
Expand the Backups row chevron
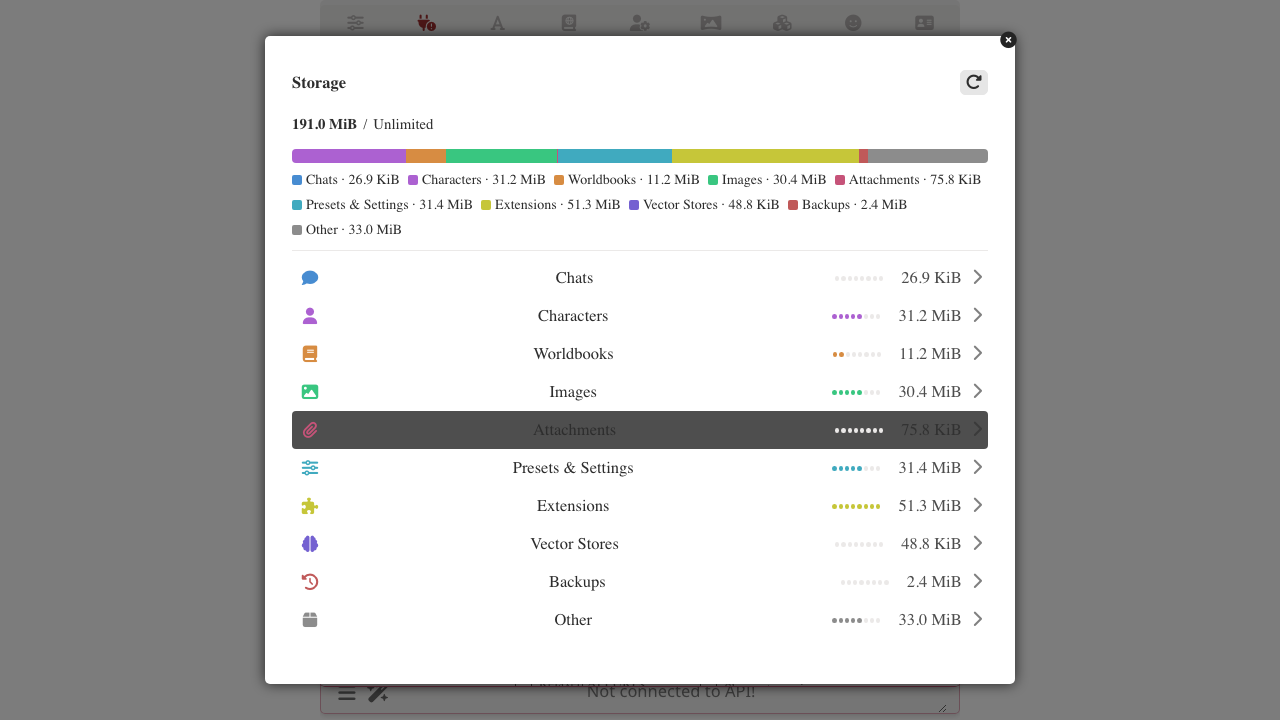click(978, 581)
